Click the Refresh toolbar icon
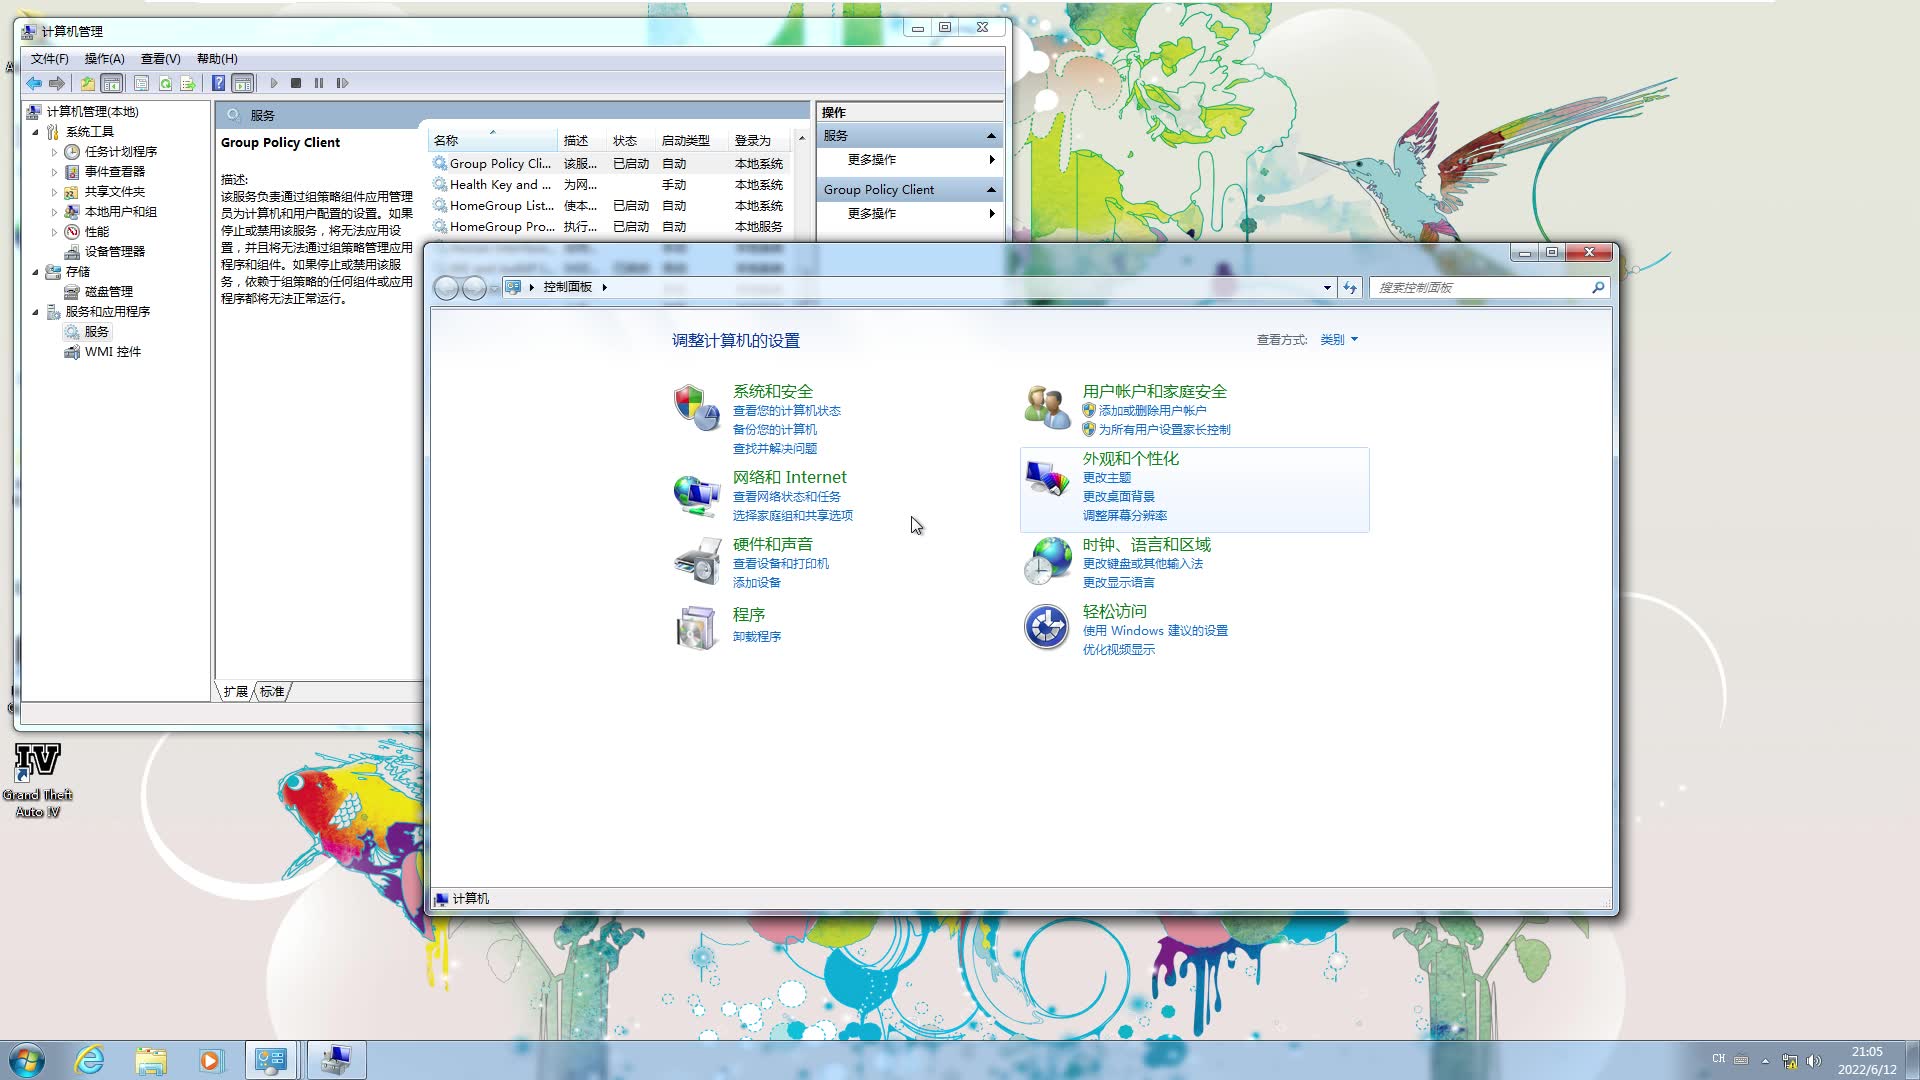Image resolution: width=1920 pixels, height=1080 pixels. (x=165, y=83)
